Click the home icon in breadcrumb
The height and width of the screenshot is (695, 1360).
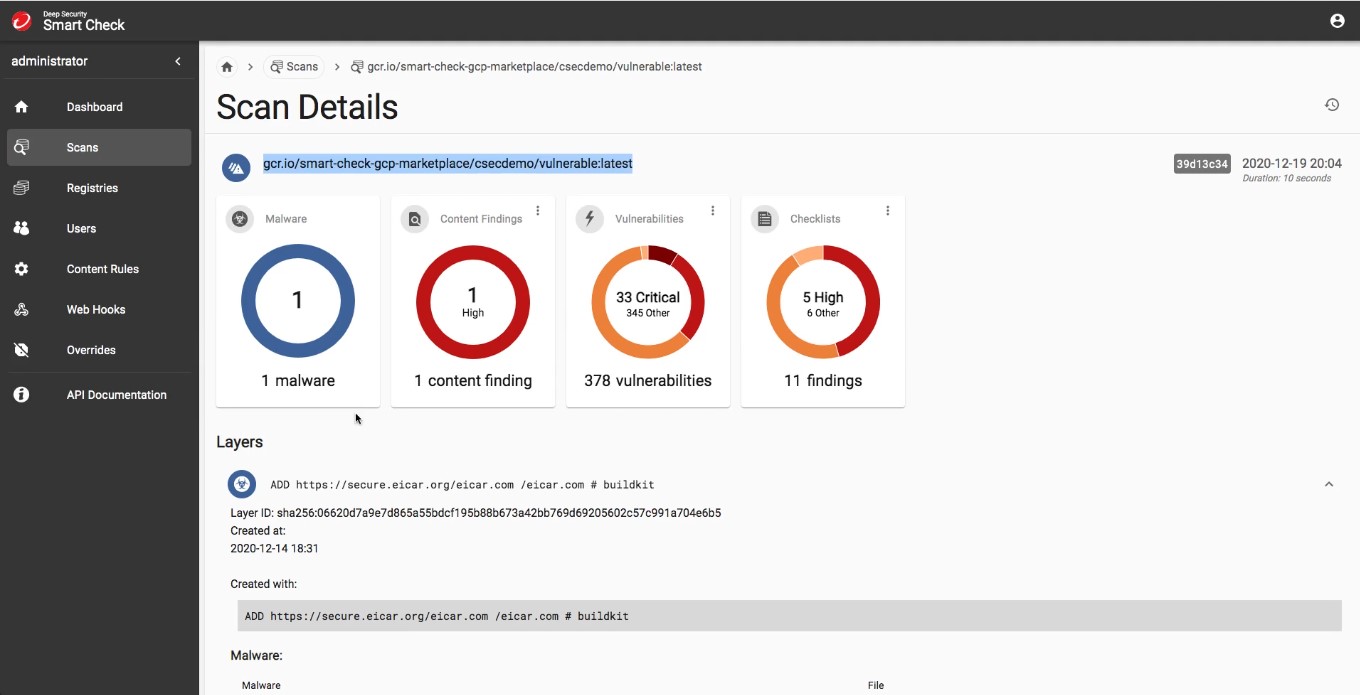(x=227, y=67)
